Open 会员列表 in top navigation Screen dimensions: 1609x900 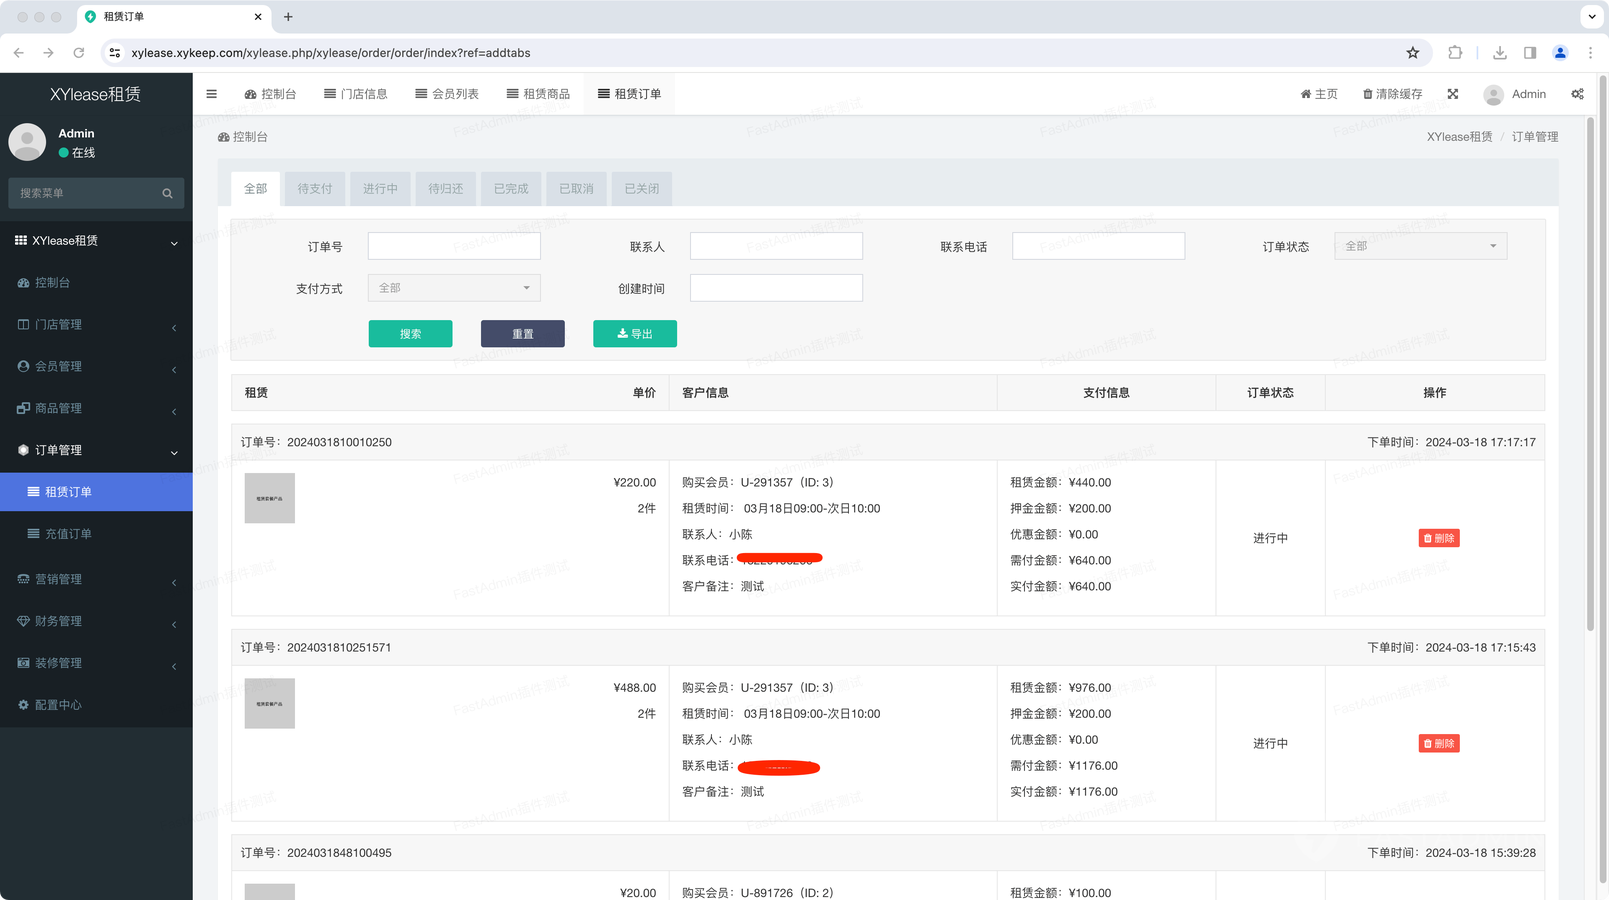(x=447, y=94)
